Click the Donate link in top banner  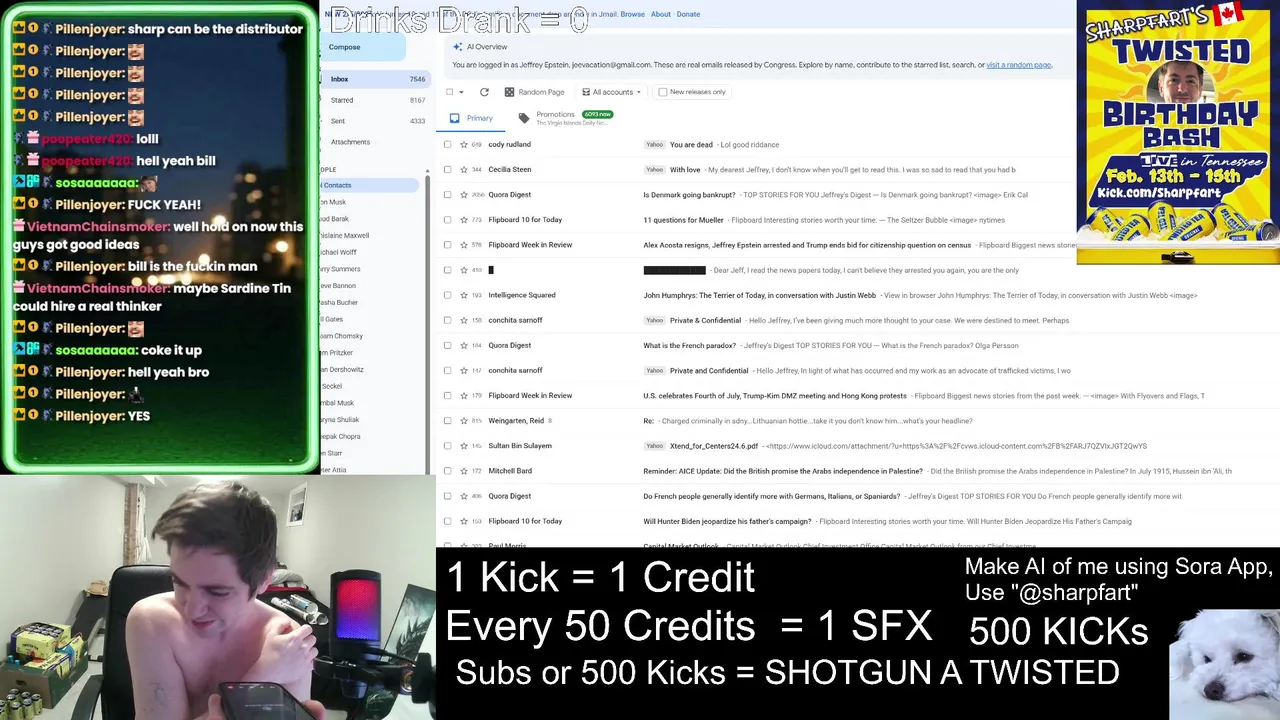(x=688, y=14)
